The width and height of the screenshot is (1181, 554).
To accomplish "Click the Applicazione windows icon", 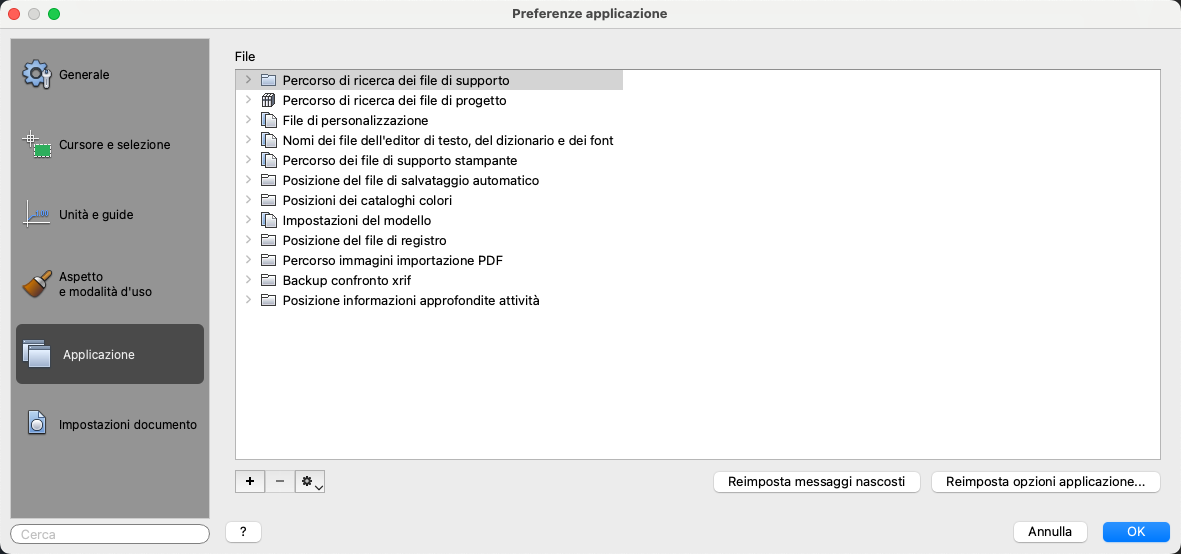I will (37, 354).
